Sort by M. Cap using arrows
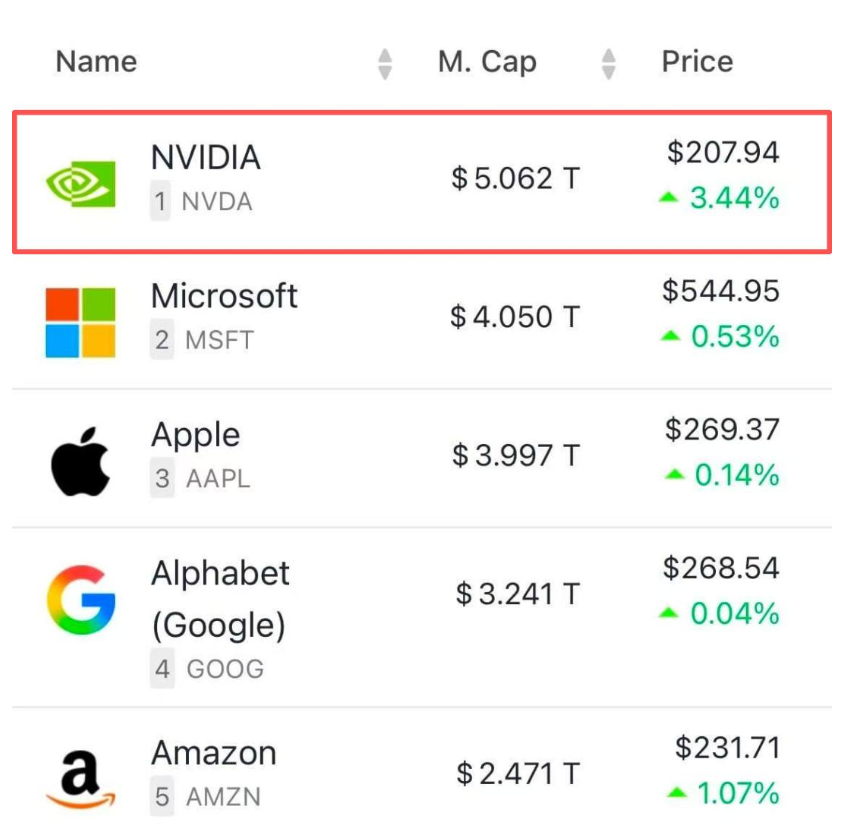843x835 pixels. [x=608, y=63]
